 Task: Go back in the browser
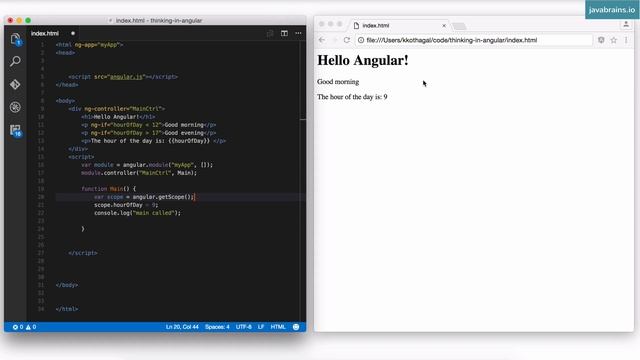[322, 40]
